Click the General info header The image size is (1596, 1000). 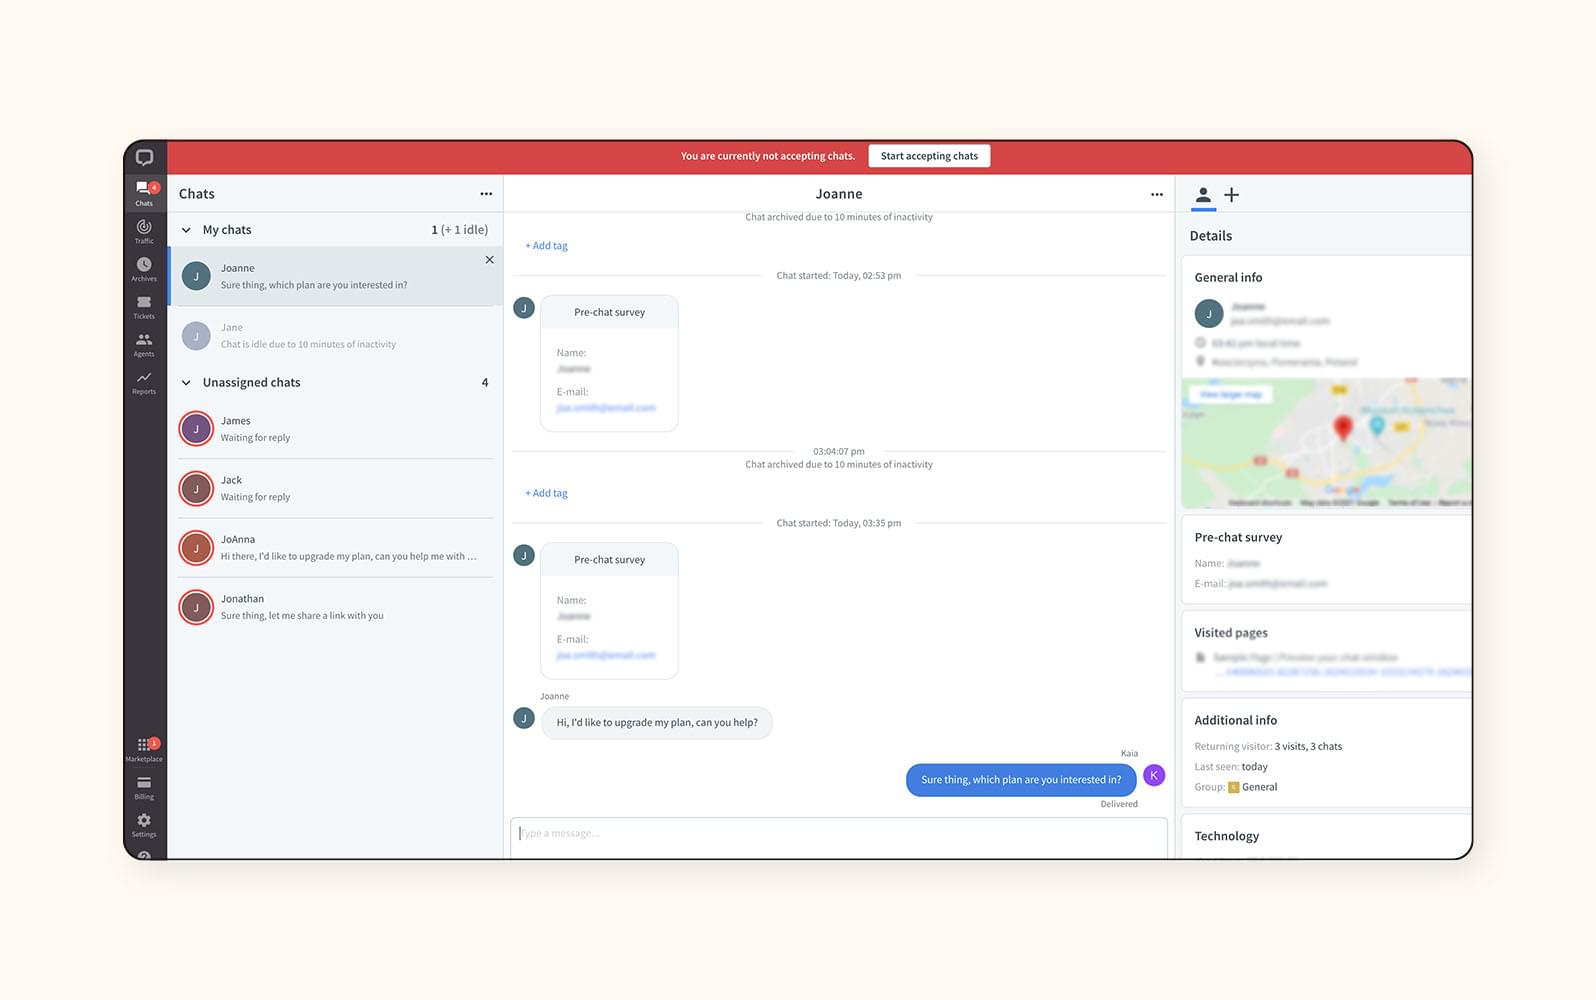[1228, 277]
